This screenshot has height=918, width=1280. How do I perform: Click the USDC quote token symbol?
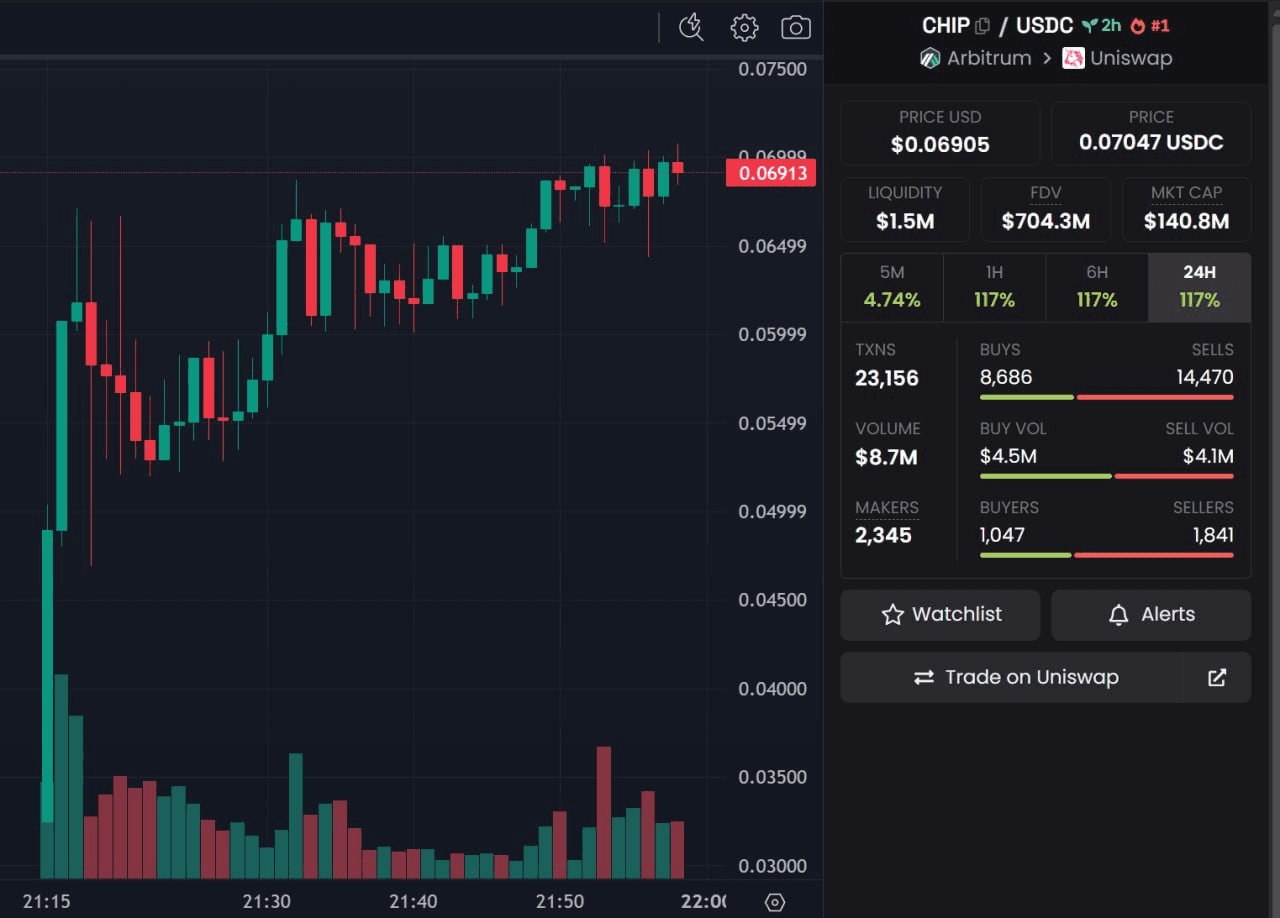1045,26
